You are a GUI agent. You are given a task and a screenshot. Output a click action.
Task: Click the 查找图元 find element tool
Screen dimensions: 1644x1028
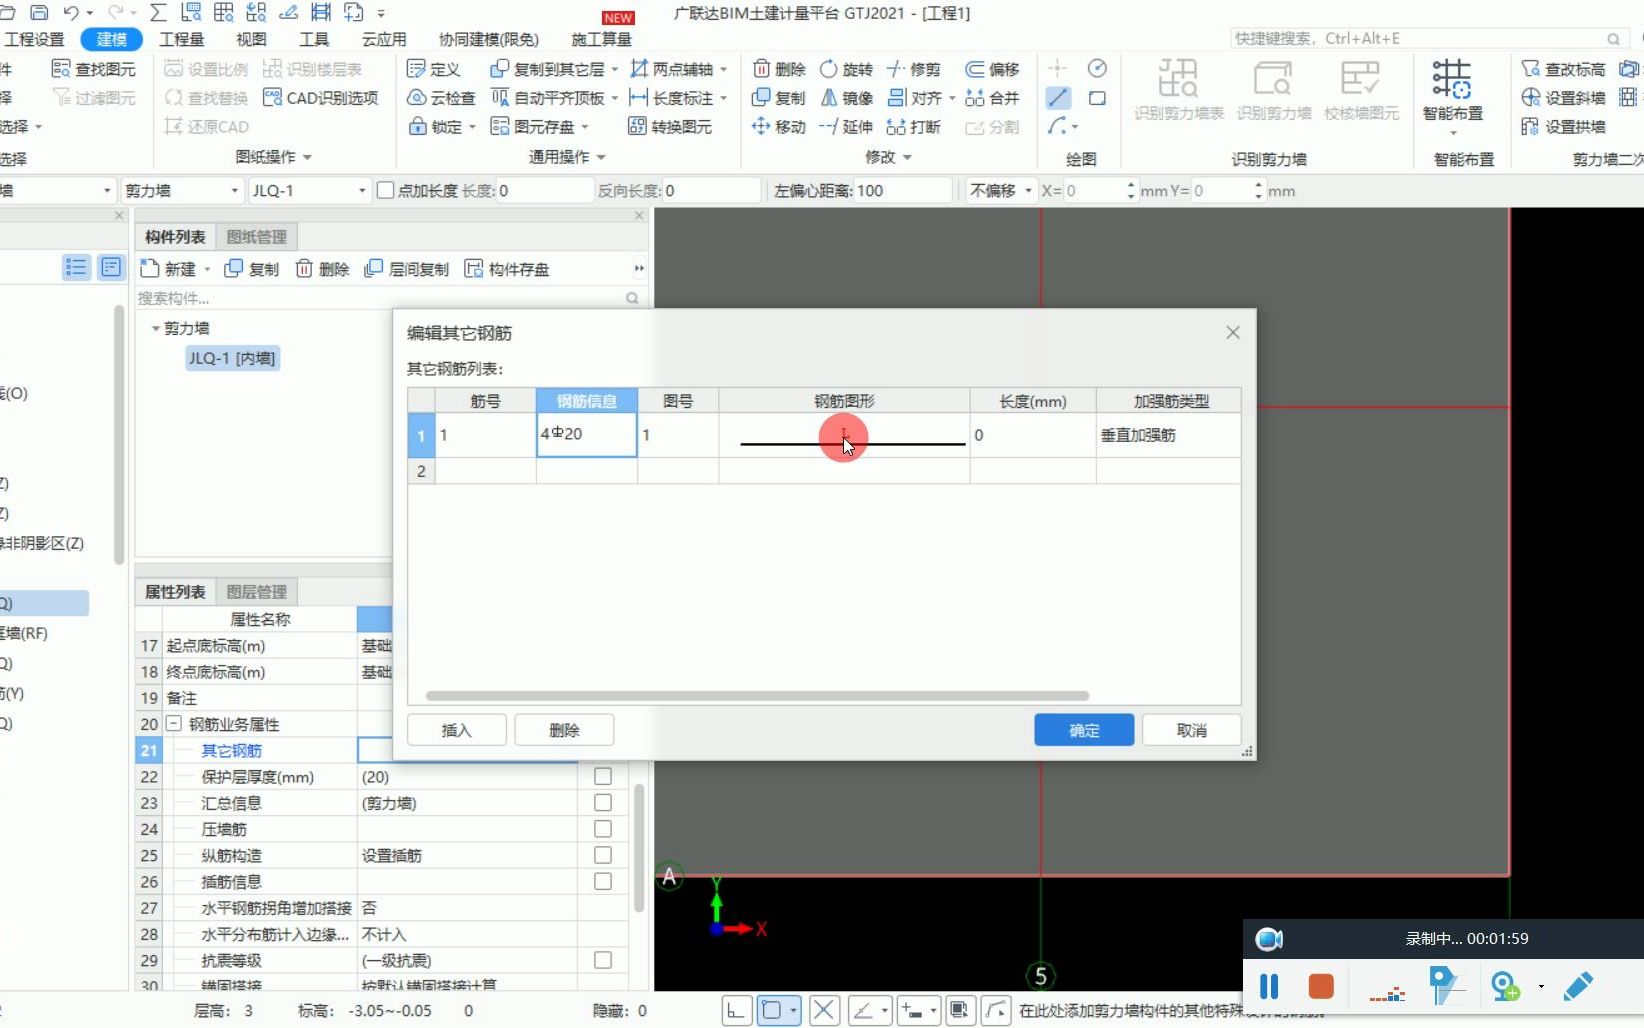click(x=94, y=69)
